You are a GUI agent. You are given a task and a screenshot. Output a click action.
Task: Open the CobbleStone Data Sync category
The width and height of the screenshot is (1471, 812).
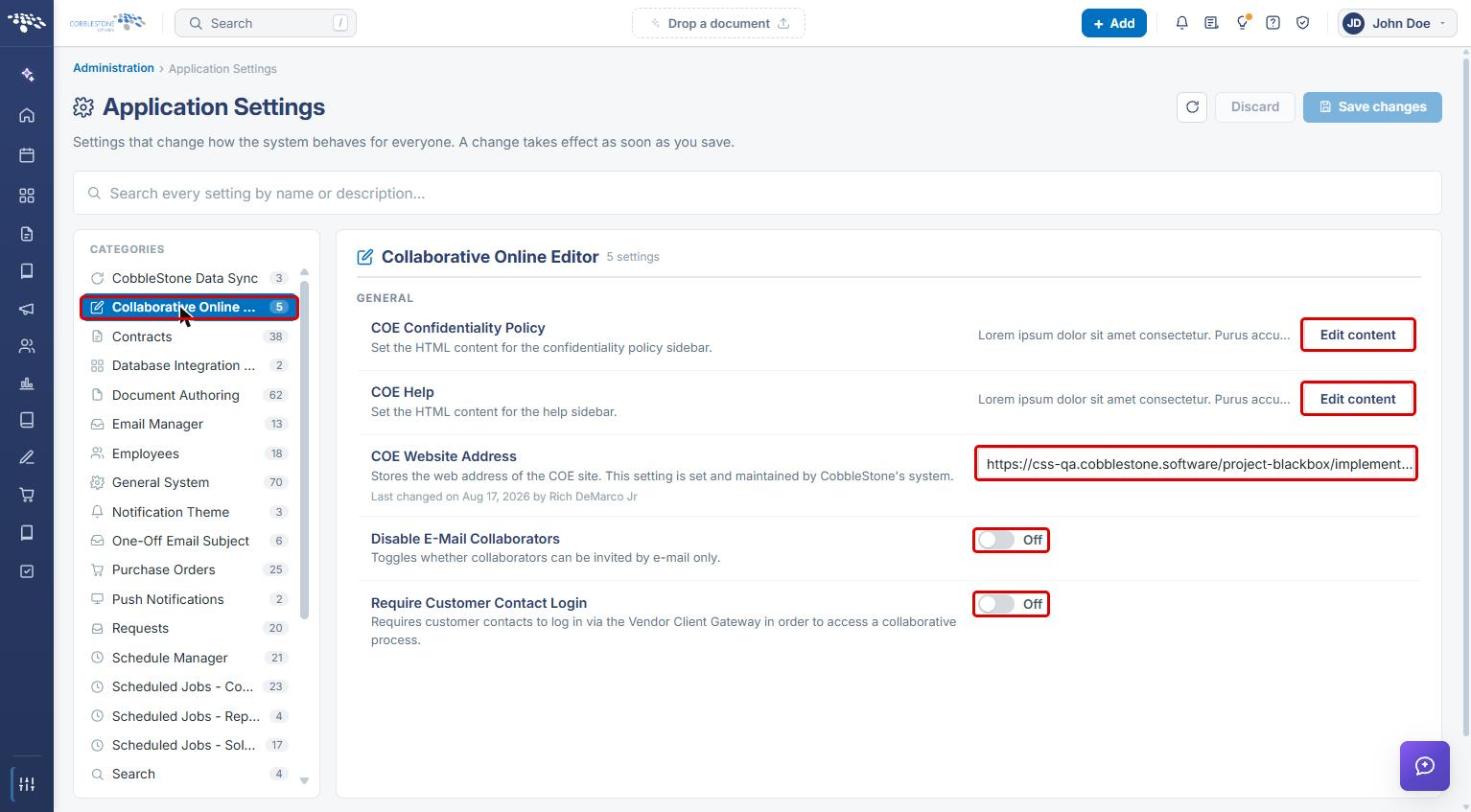click(189, 278)
